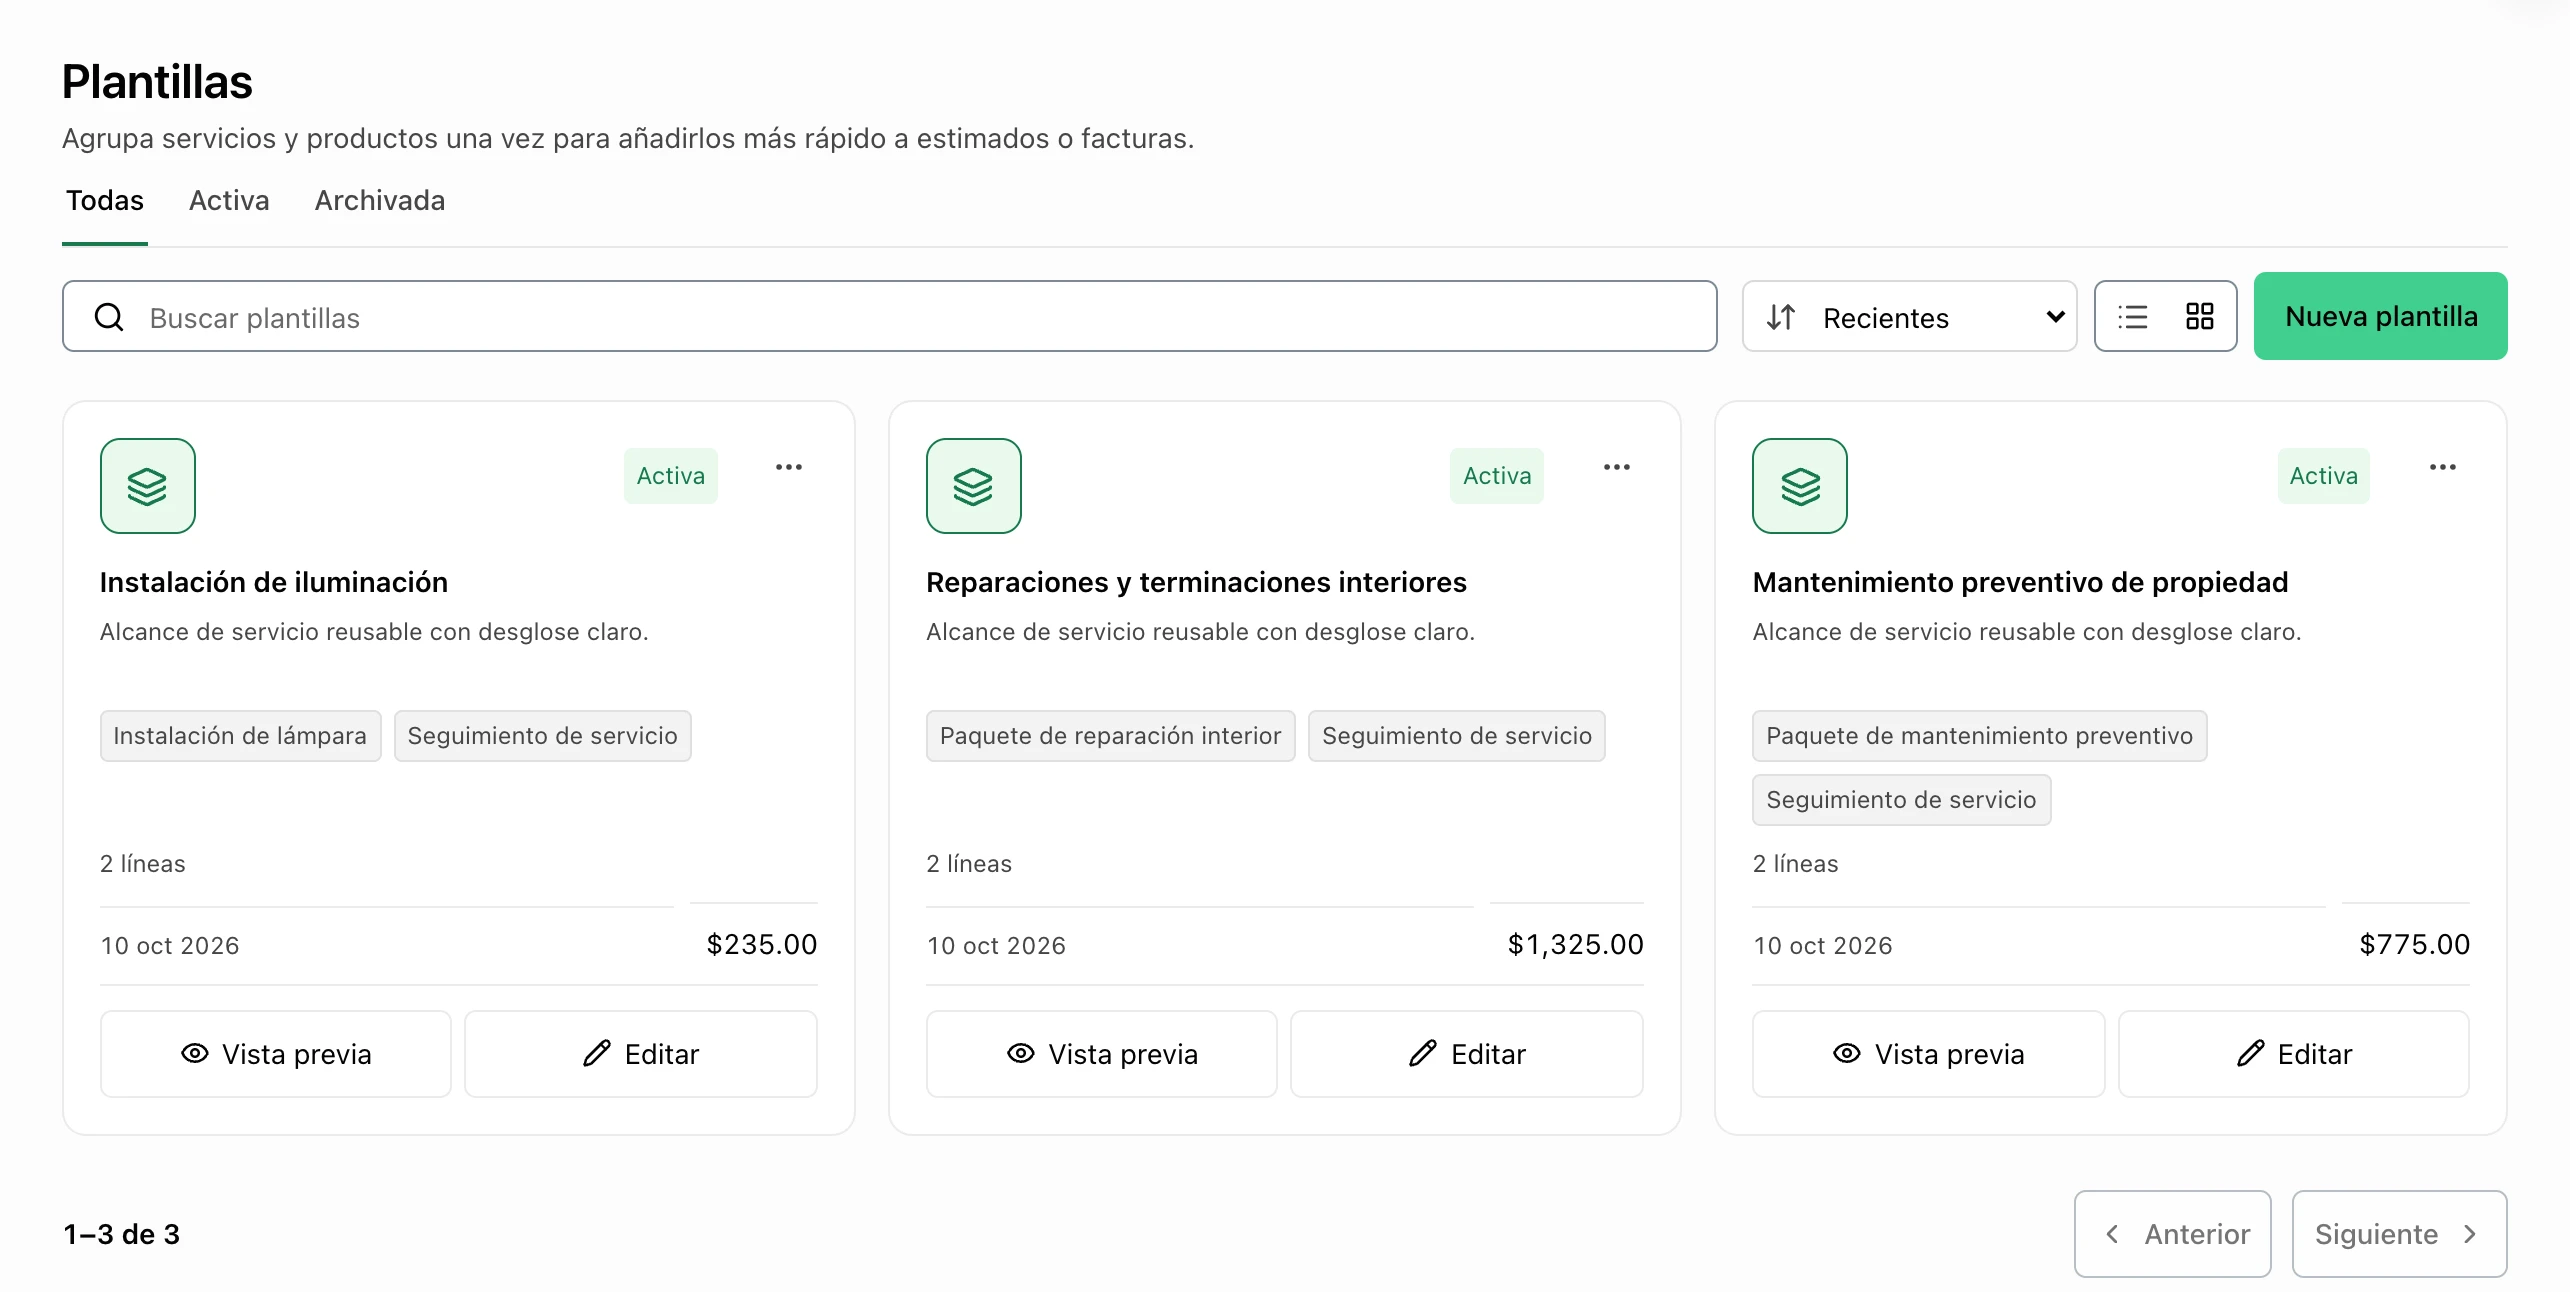Open Reparaciones y terminaciones interiores title
This screenshot has height=1292, width=2570.
coord(1196,582)
